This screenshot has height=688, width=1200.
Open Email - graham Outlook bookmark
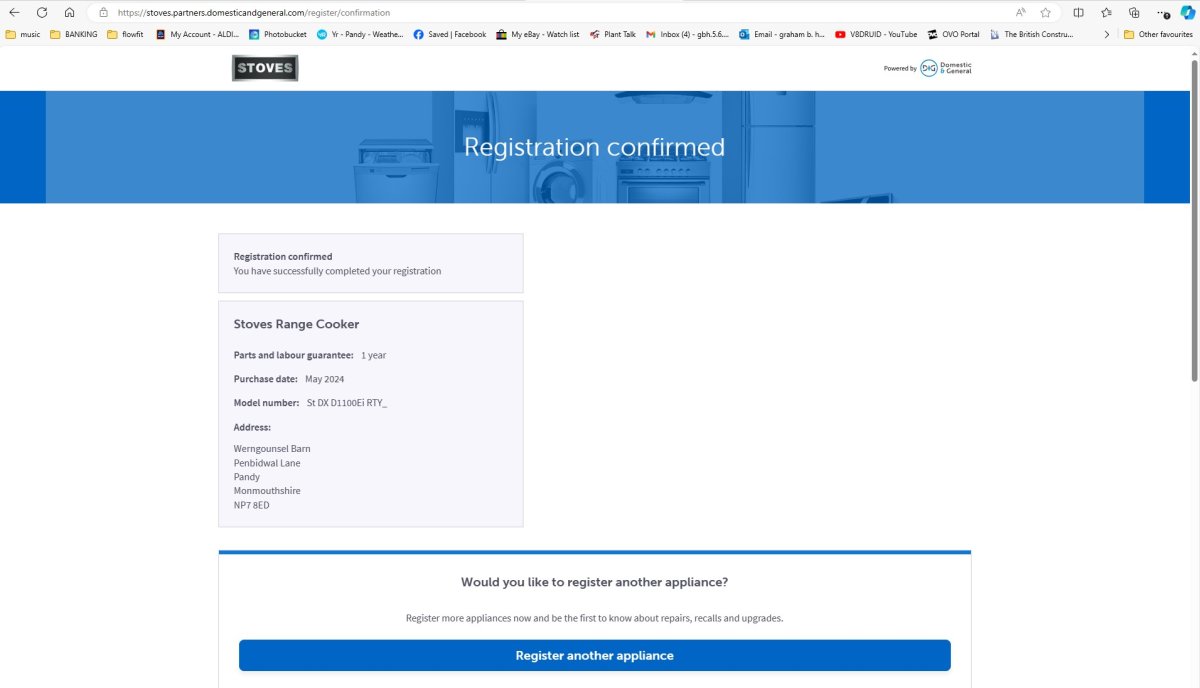781,34
